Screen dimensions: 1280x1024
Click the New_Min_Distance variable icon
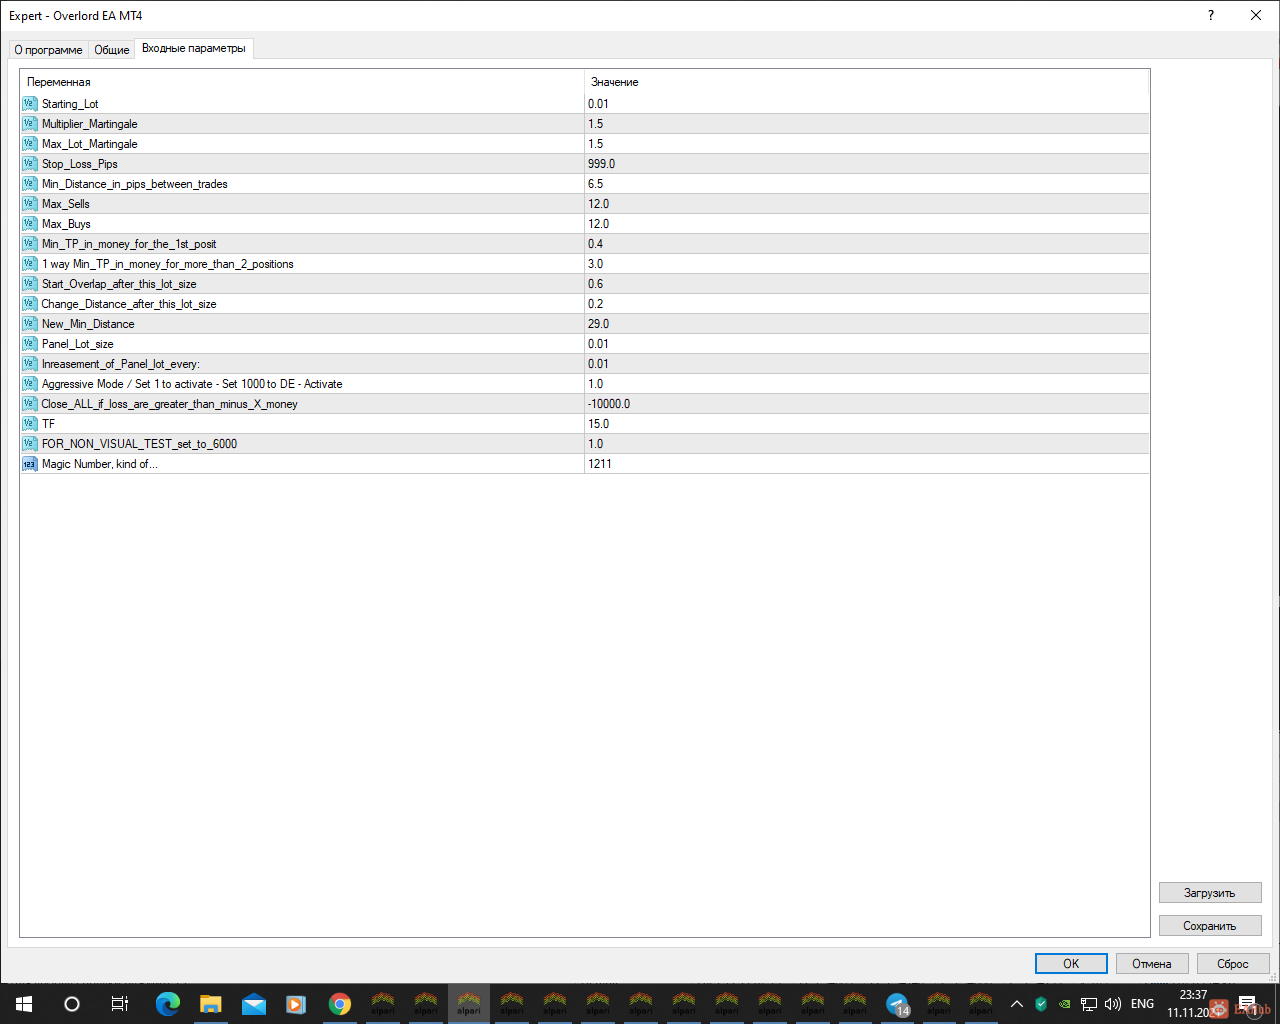click(30, 324)
